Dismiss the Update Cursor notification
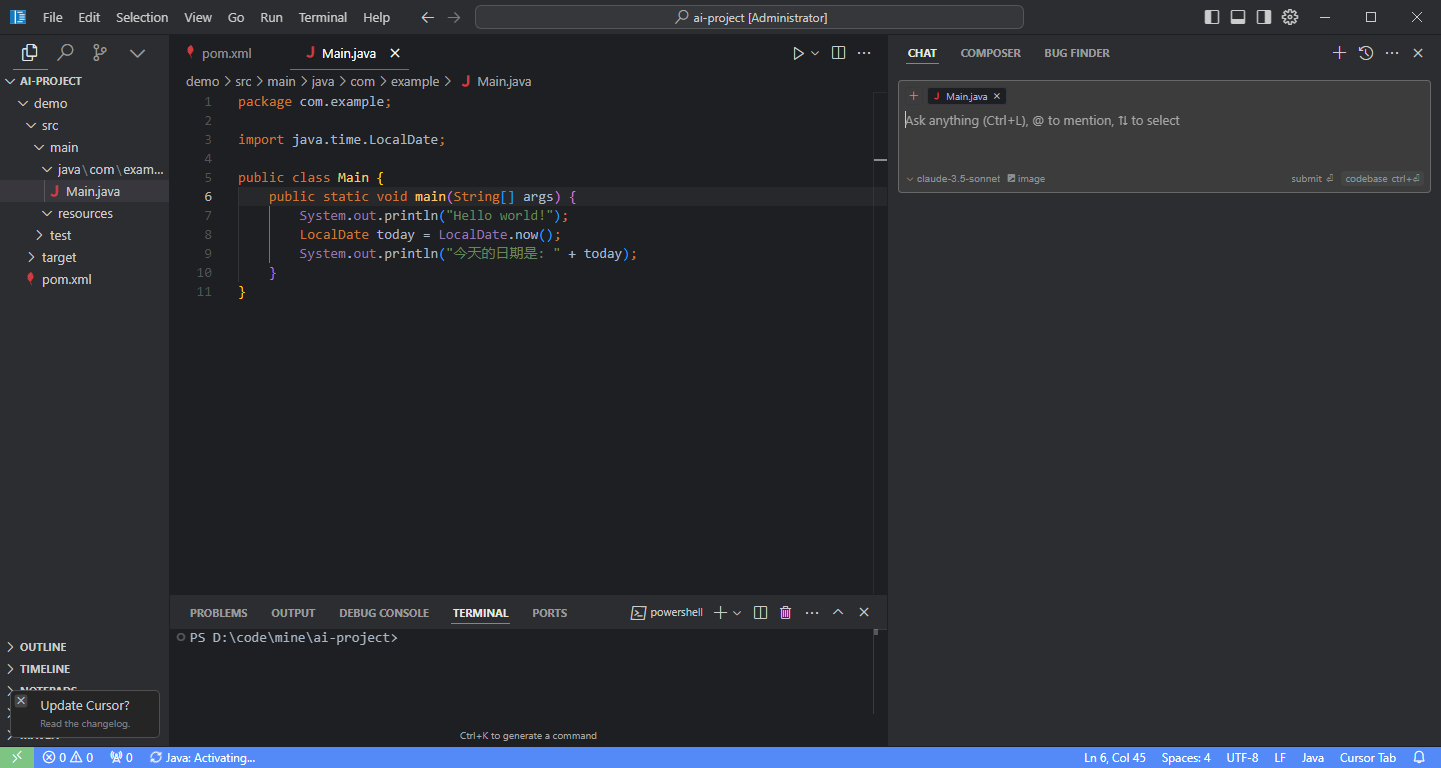This screenshot has height=768, width=1441. click(21, 700)
